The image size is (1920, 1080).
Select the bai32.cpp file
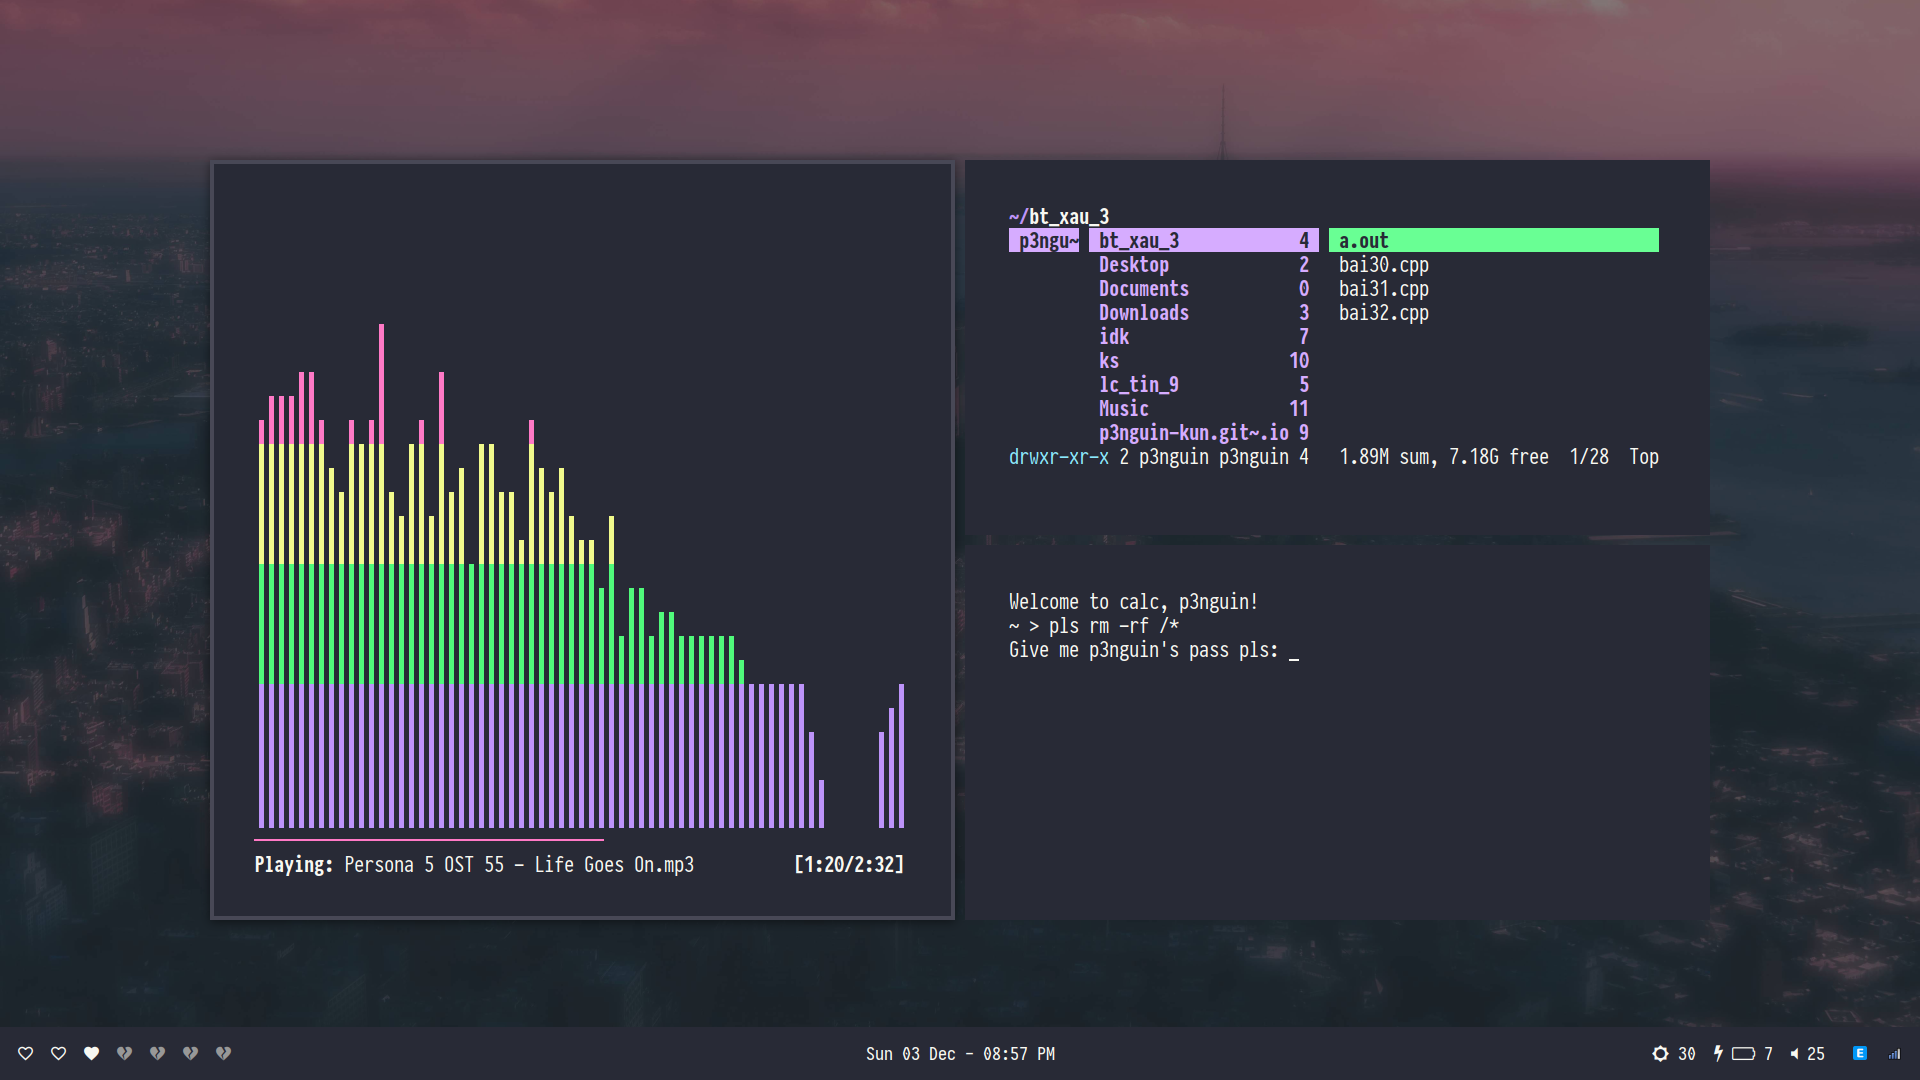[x=1384, y=312]
